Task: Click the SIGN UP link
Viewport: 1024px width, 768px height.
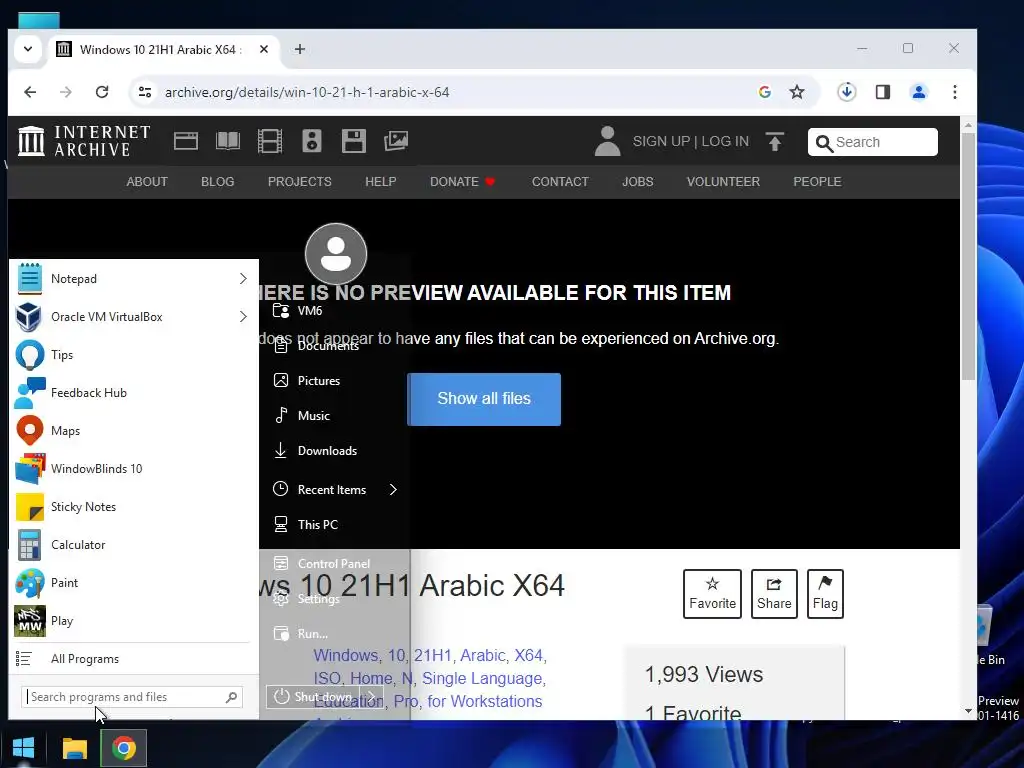Action: [x=661, y=142]
